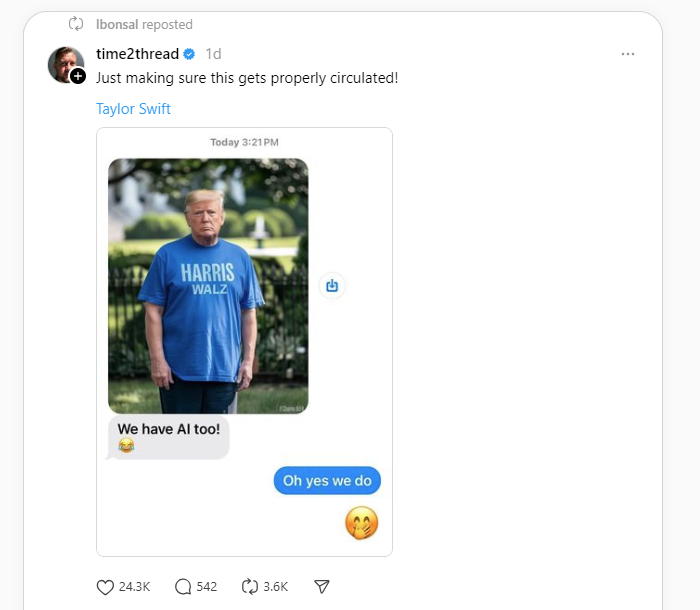Open the Harris Walz shirt photo

click(208, 286)
